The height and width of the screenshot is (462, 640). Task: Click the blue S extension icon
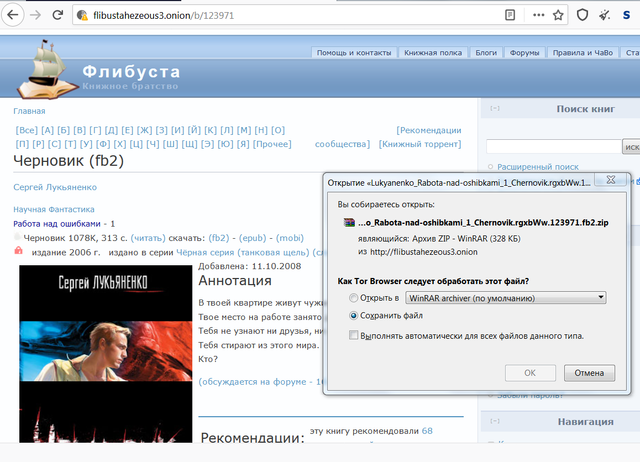627,15
